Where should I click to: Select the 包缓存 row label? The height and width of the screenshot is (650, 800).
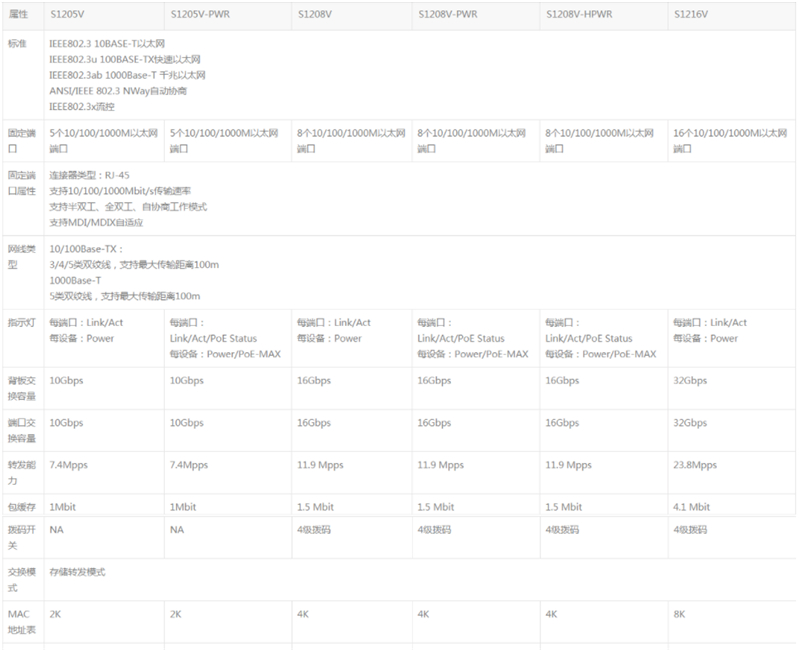coord(22,507)
